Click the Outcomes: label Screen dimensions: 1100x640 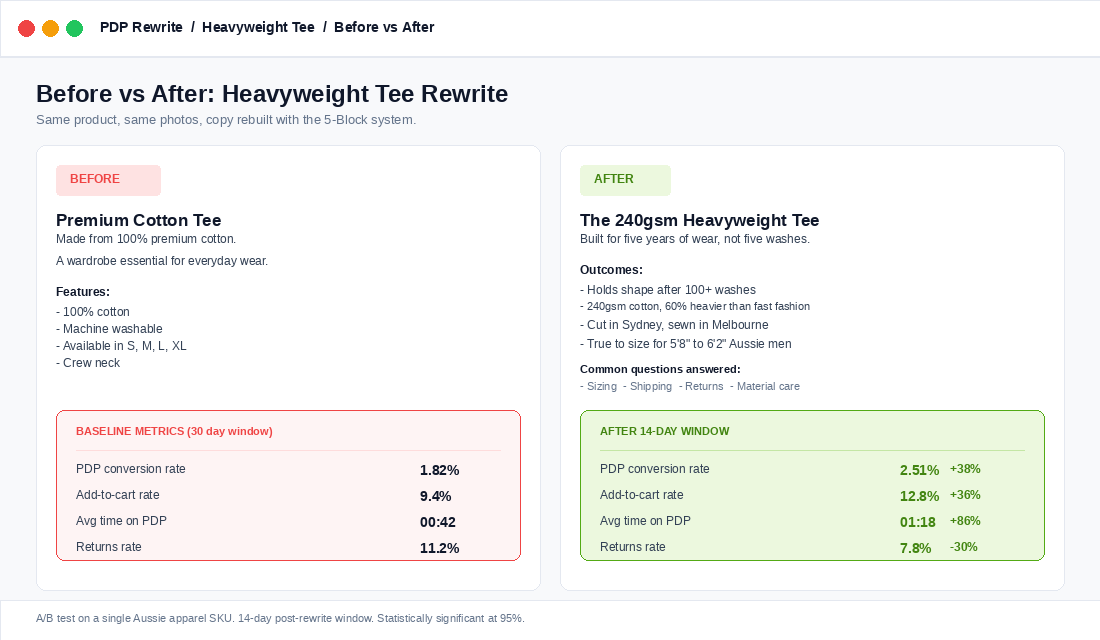point(611,270)
